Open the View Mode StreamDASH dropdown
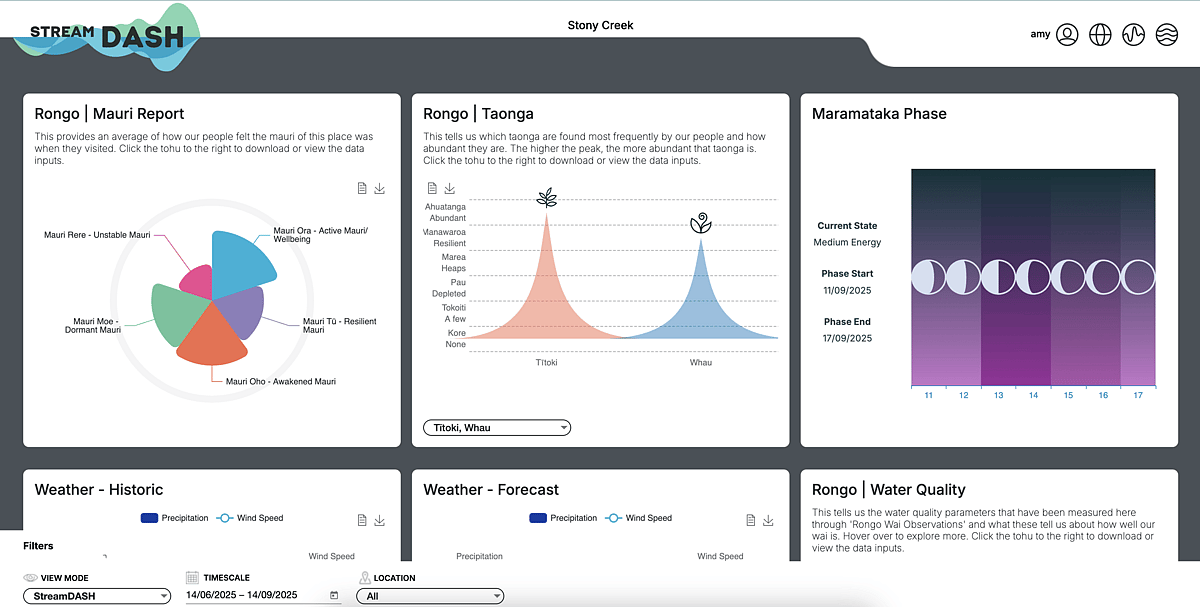Image resolution: width=1200 pixels, height=607 pixels. 96,596
